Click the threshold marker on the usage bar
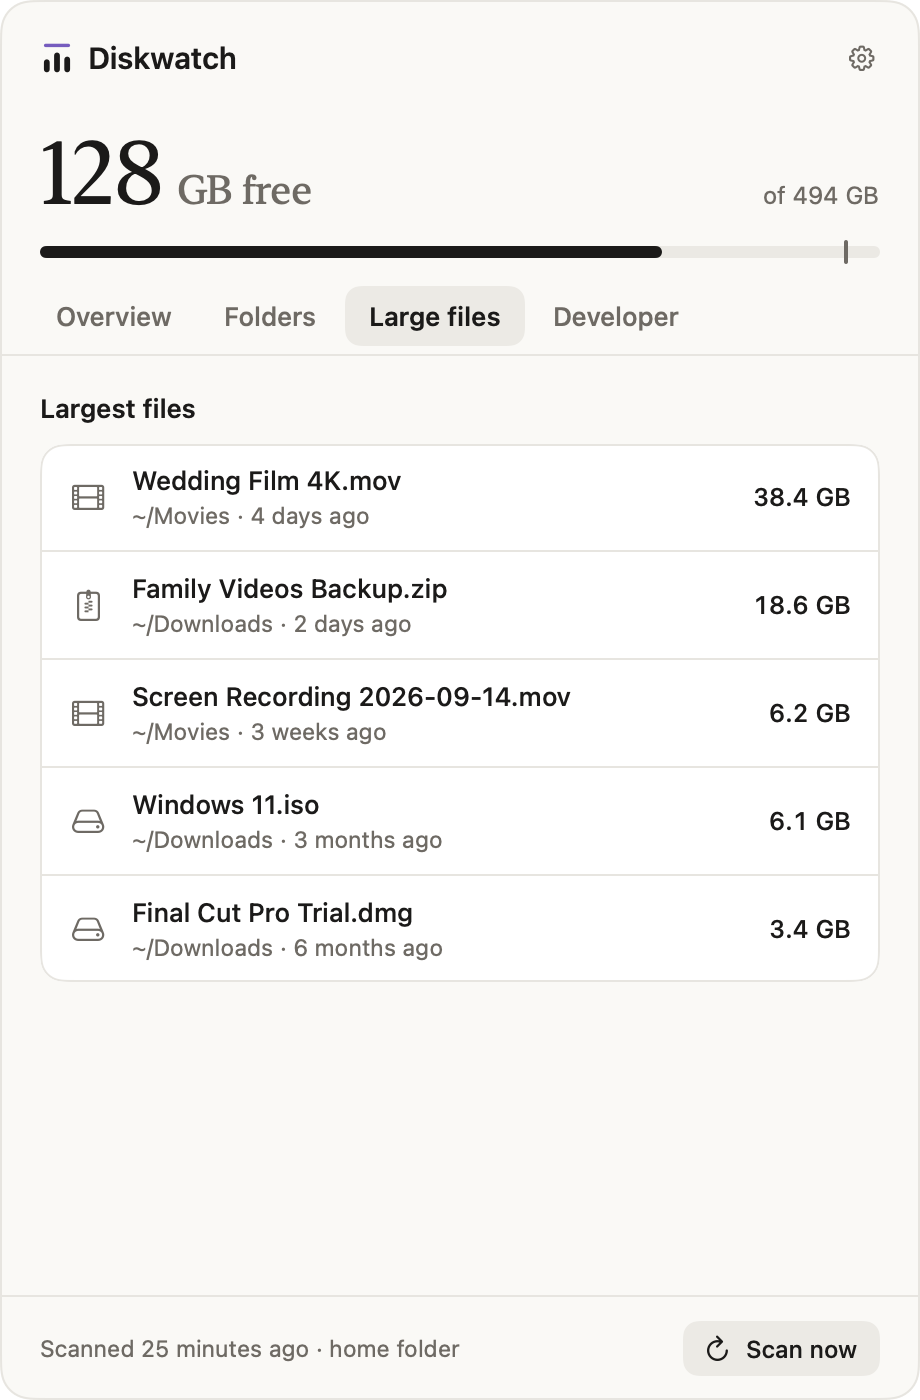The height and width of the screenshot is (1400, 920). (846, 252)
